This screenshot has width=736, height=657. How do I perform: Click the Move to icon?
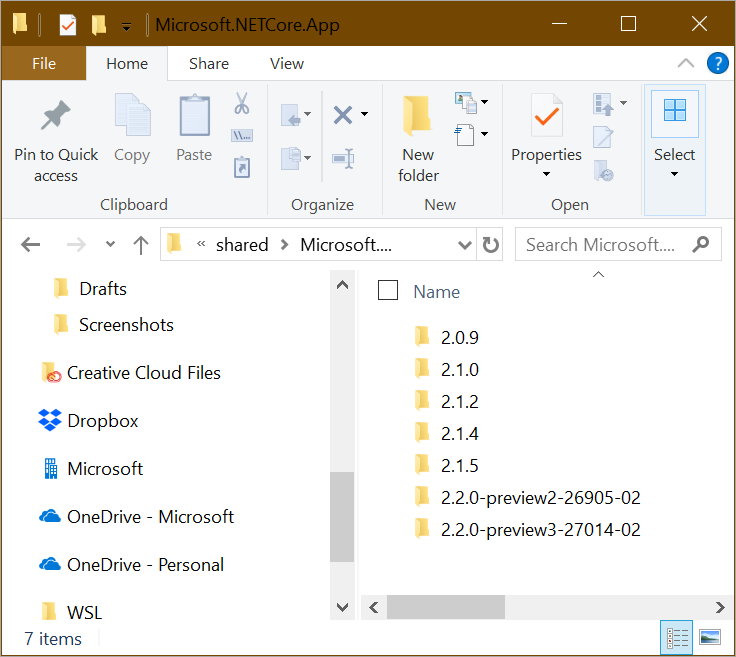click(x=291, y=115)
